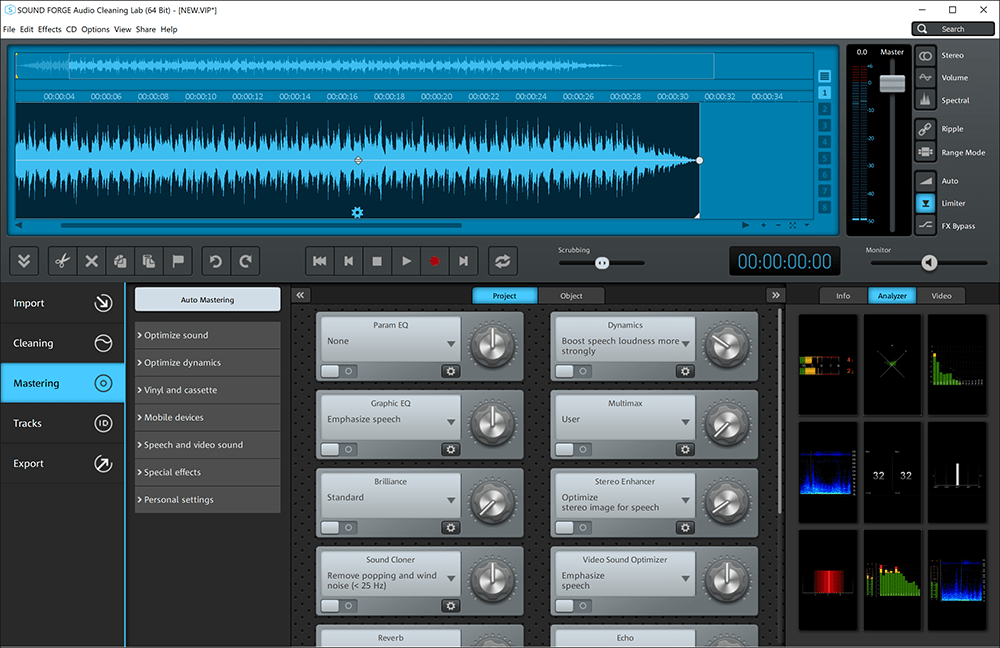Open Brilliance settings gear

click(x=451, y=527)
